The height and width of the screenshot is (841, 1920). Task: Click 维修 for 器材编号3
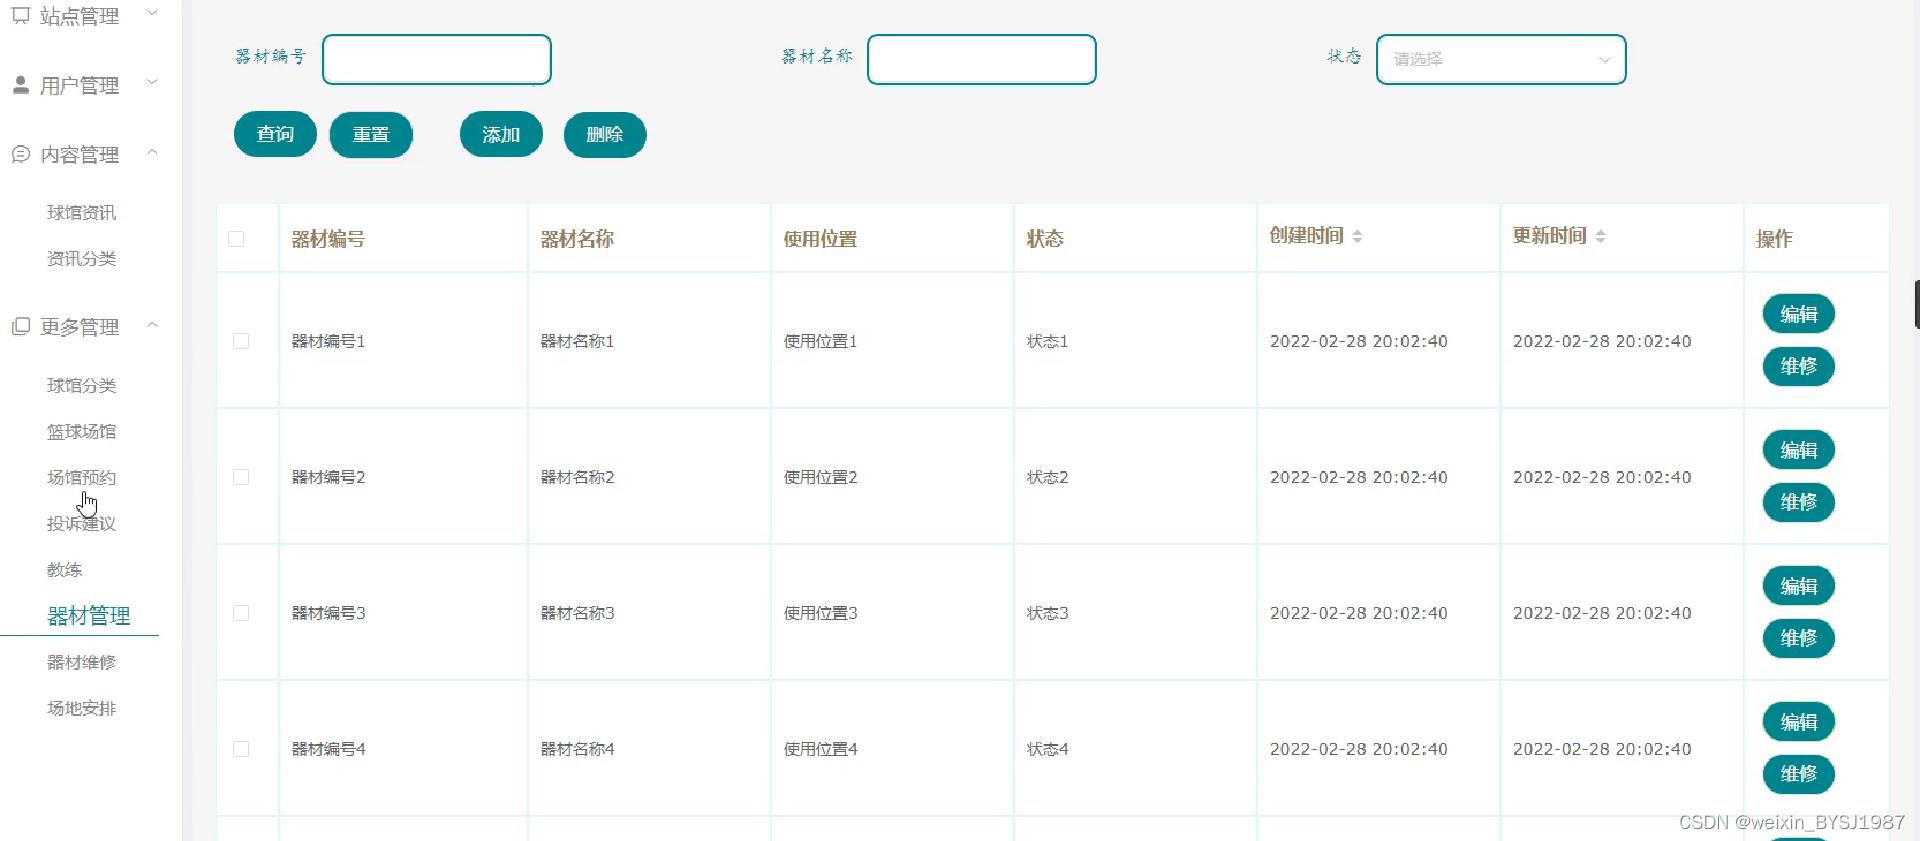(1799, 638)
